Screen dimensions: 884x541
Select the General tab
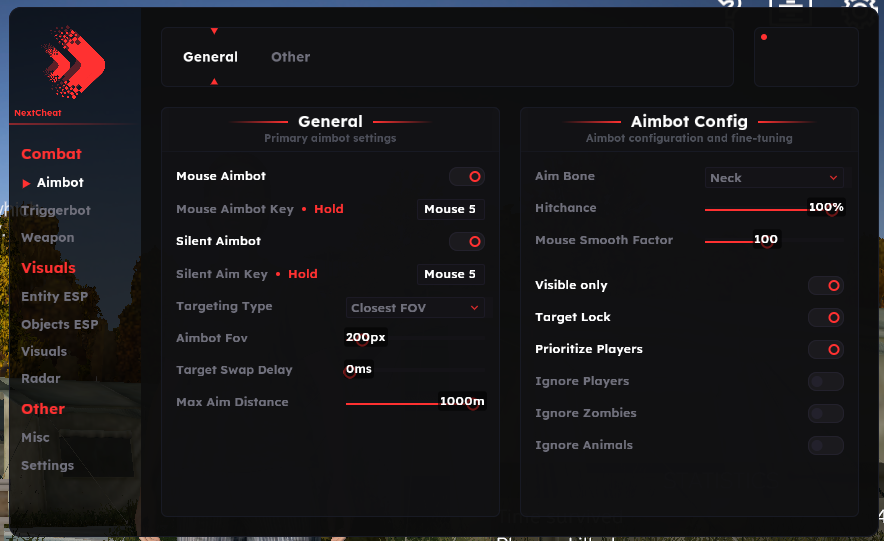[x=210, y=57]
